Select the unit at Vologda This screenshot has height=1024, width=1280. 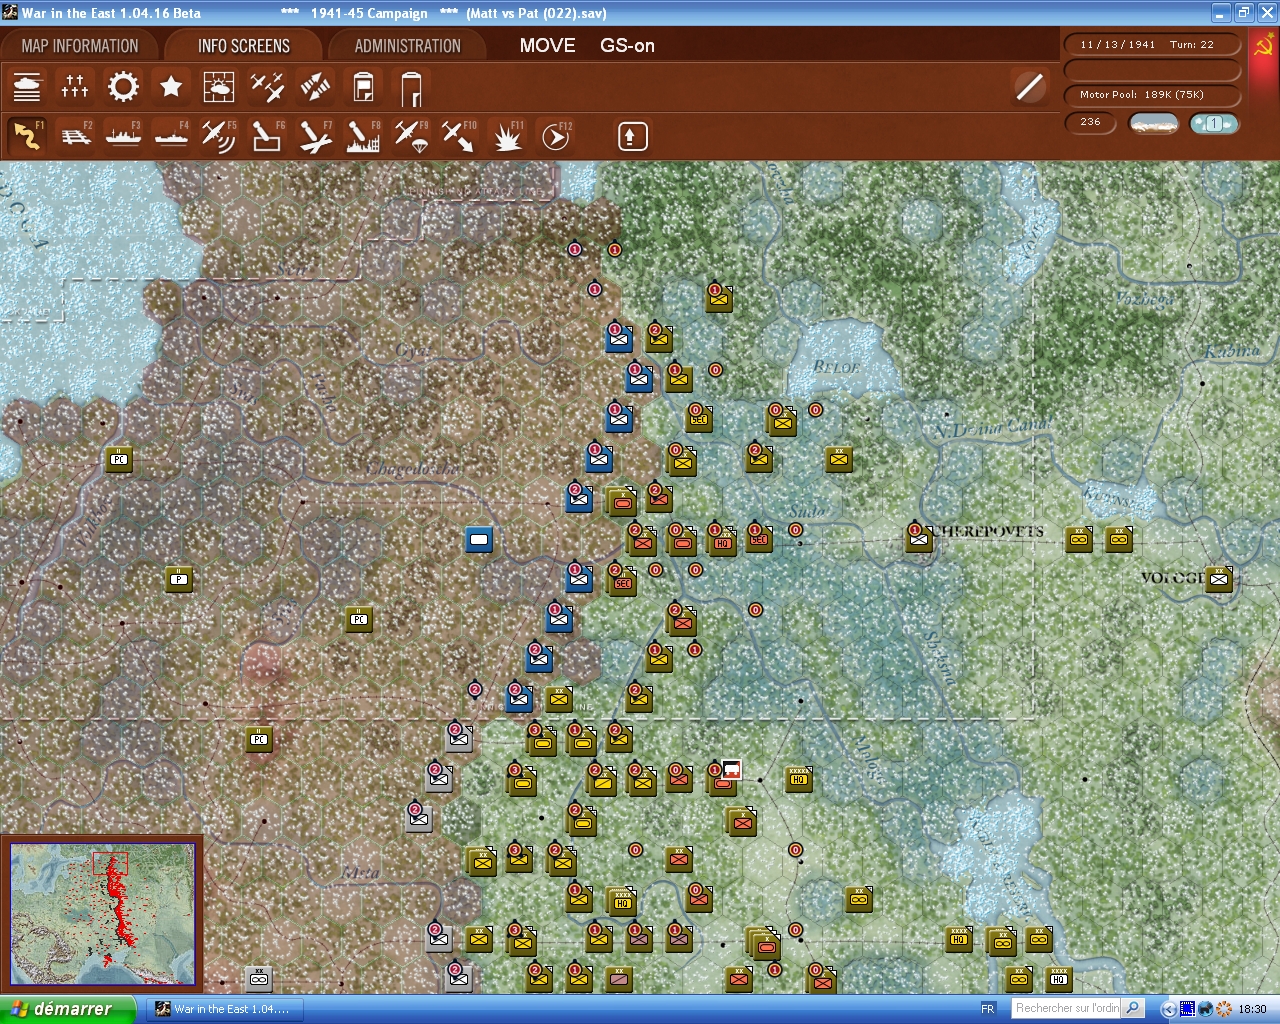click(1218, 578)
